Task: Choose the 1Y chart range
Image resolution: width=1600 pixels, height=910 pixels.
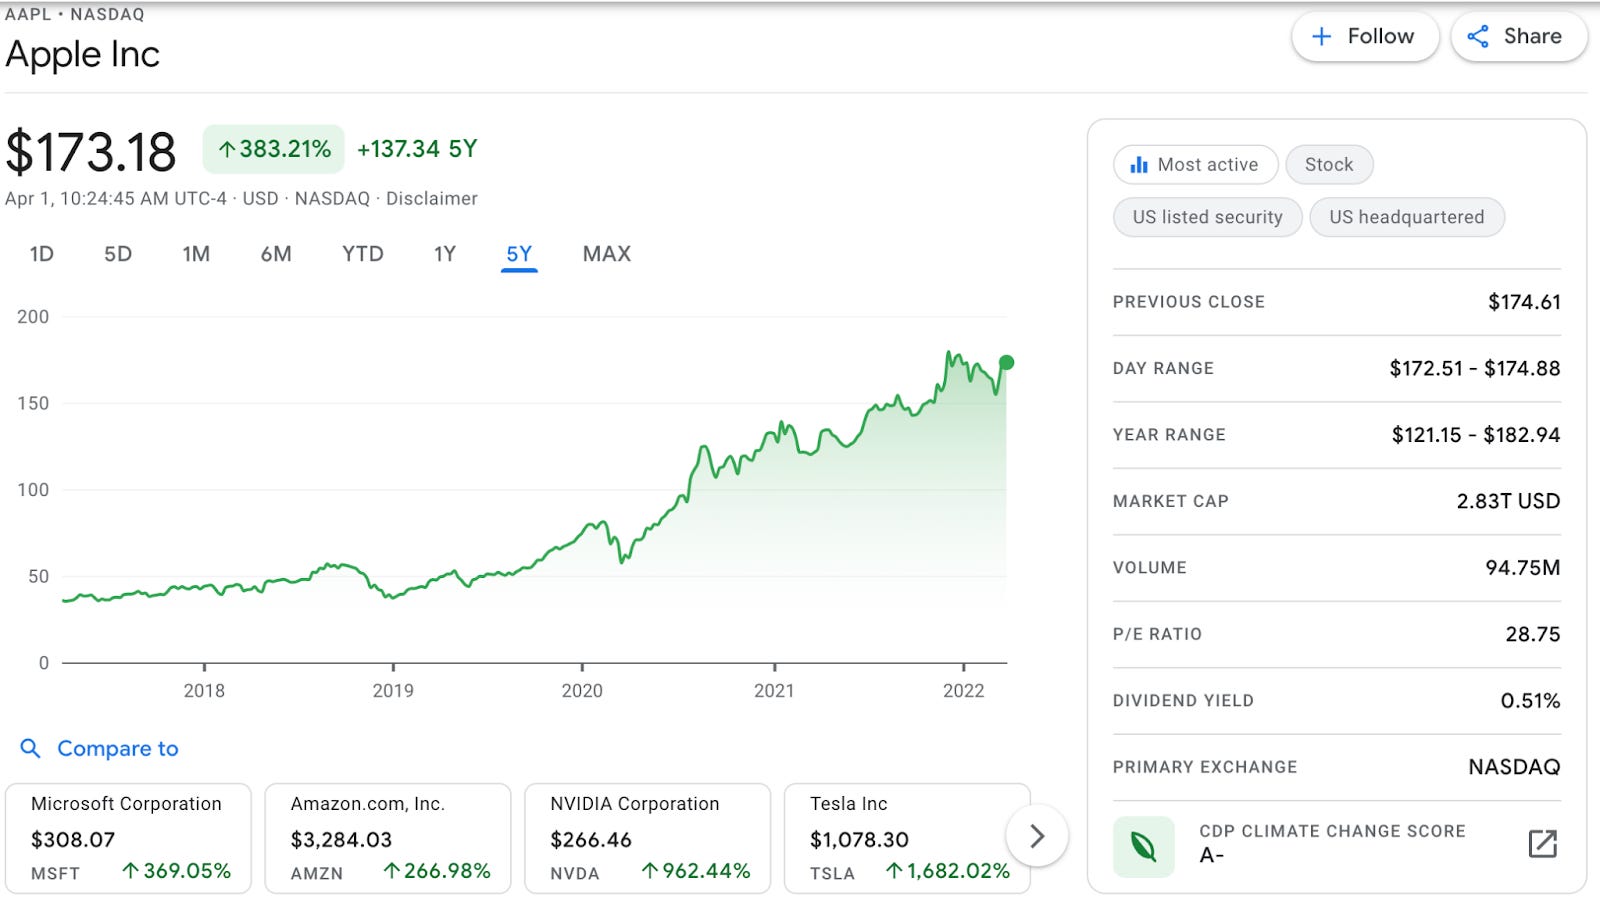Action: click(445, 254)
